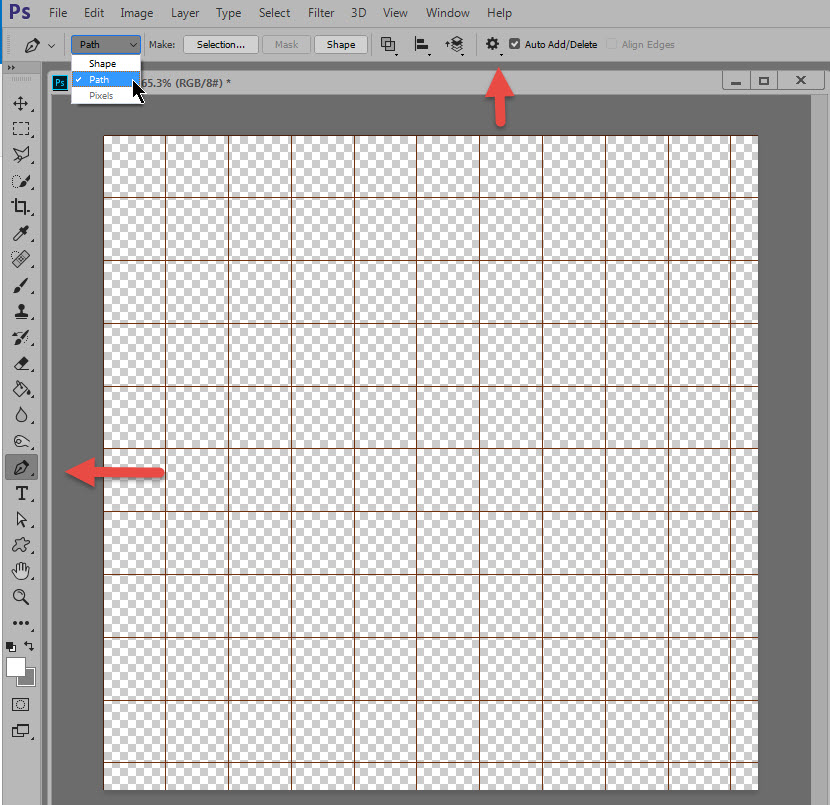Open the Help menu

[x=499, y=13]
